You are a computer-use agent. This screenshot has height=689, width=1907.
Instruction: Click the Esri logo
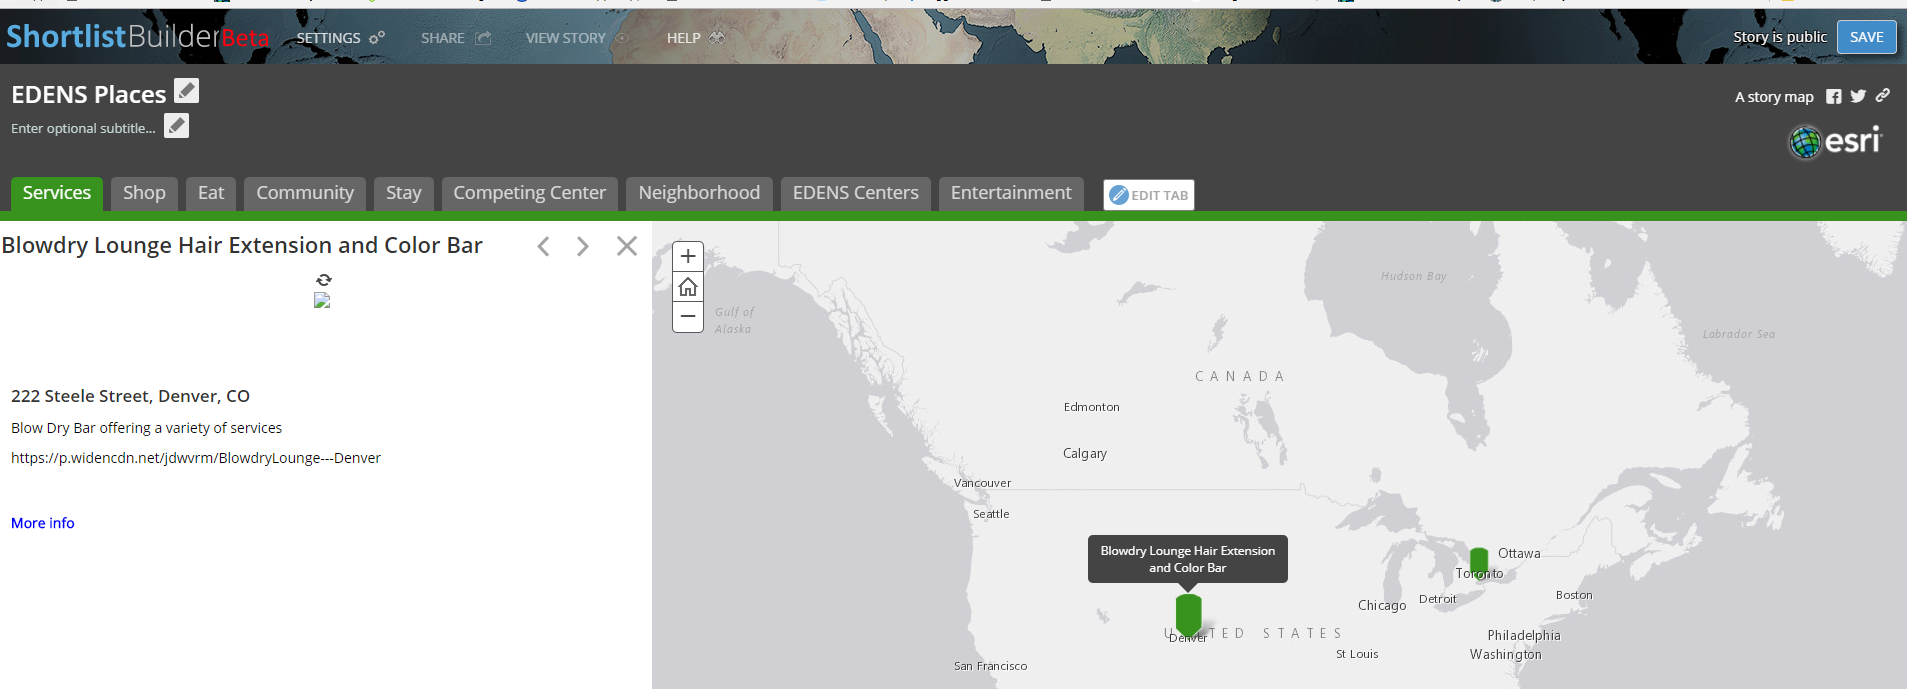point(1835,142)
